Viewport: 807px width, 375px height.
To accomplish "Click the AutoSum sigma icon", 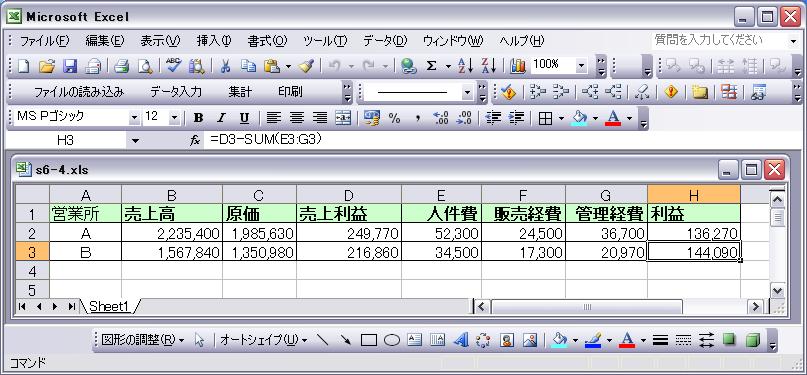I will [x=432, y=66].
